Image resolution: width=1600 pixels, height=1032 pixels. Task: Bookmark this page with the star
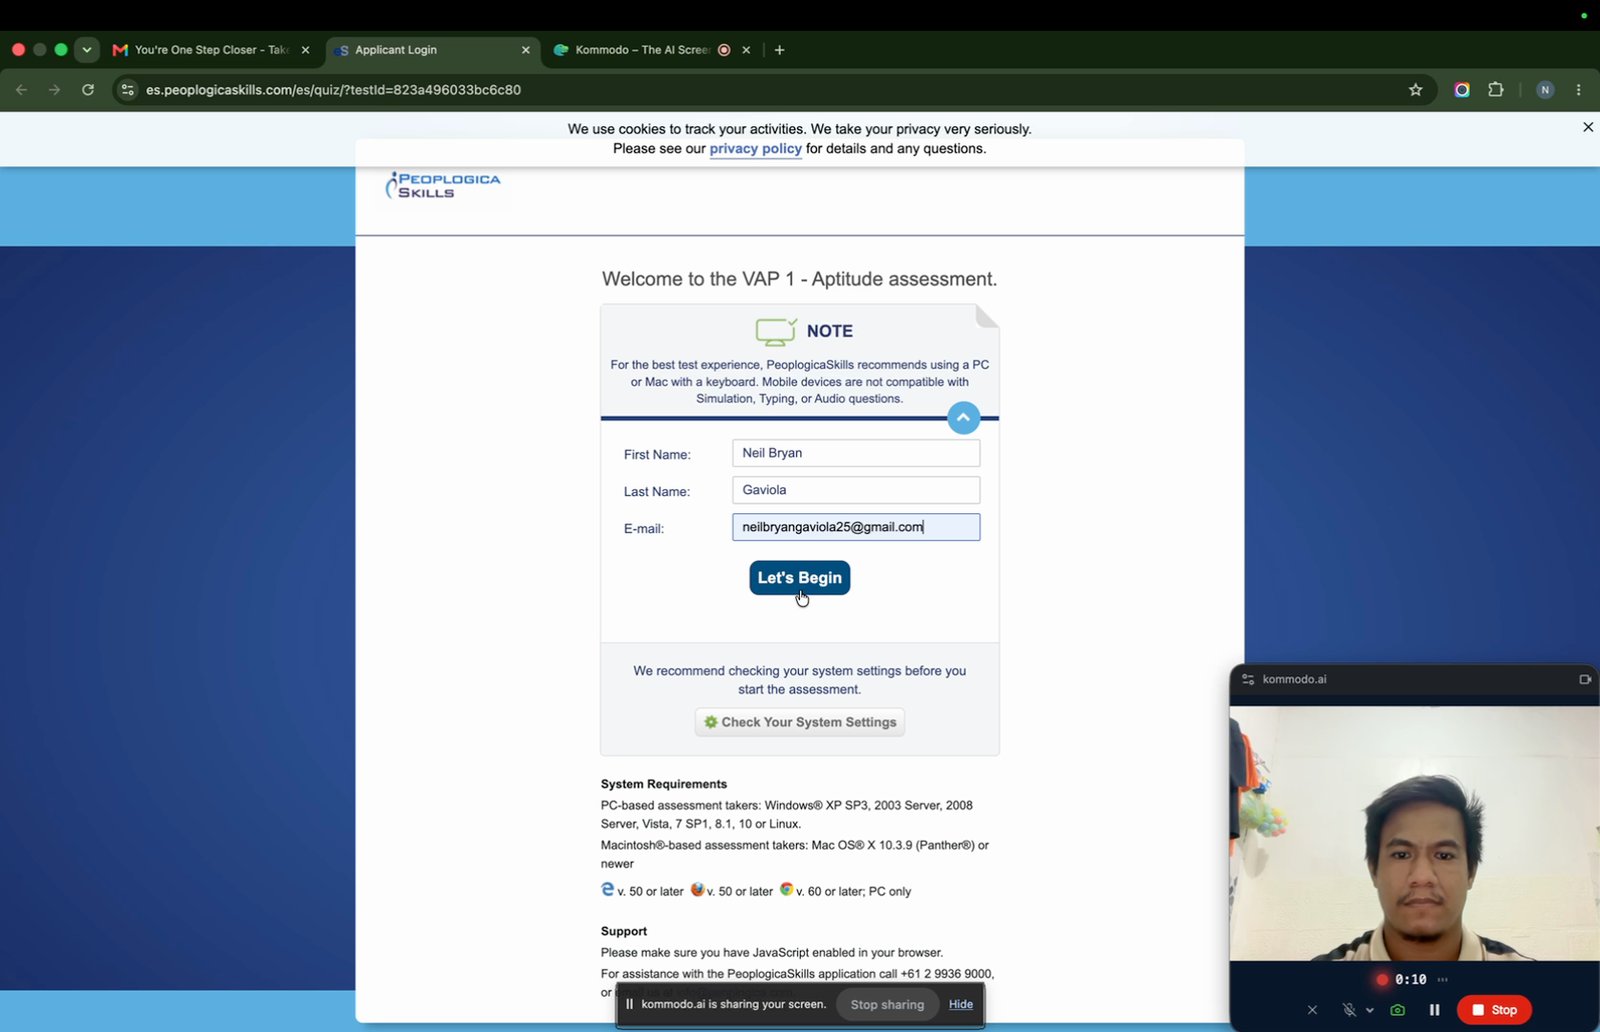(1415, 90)
